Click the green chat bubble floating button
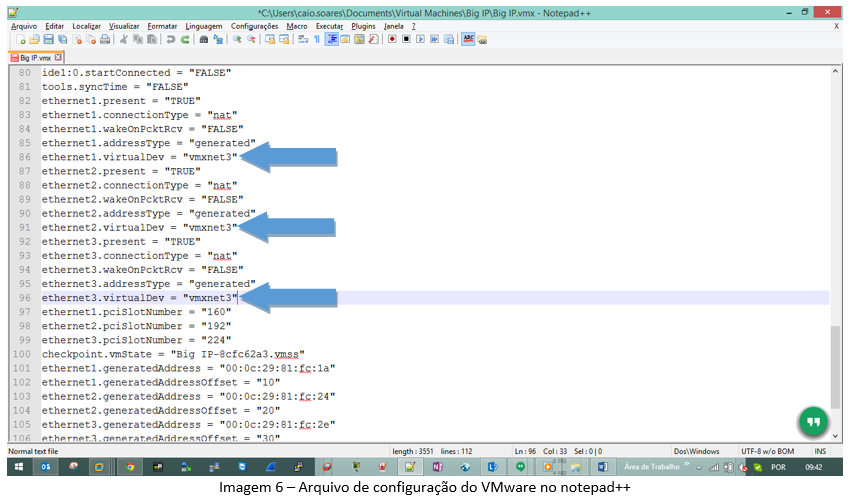 pos(813,422)
